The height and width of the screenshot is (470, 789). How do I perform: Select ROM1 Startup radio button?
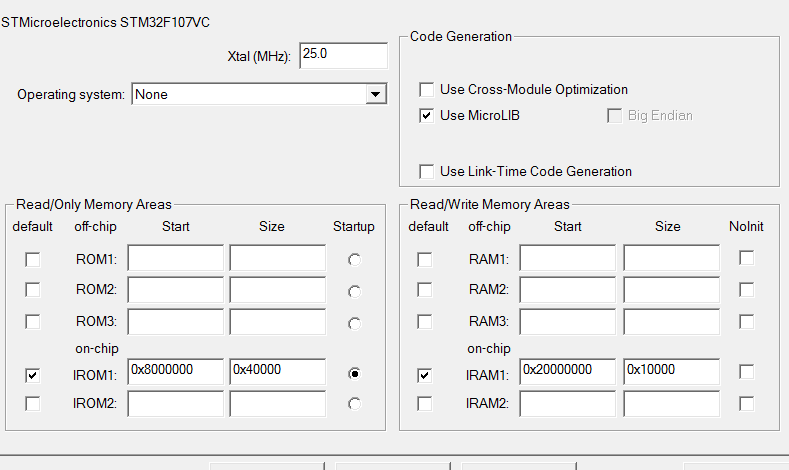(354, 260)
